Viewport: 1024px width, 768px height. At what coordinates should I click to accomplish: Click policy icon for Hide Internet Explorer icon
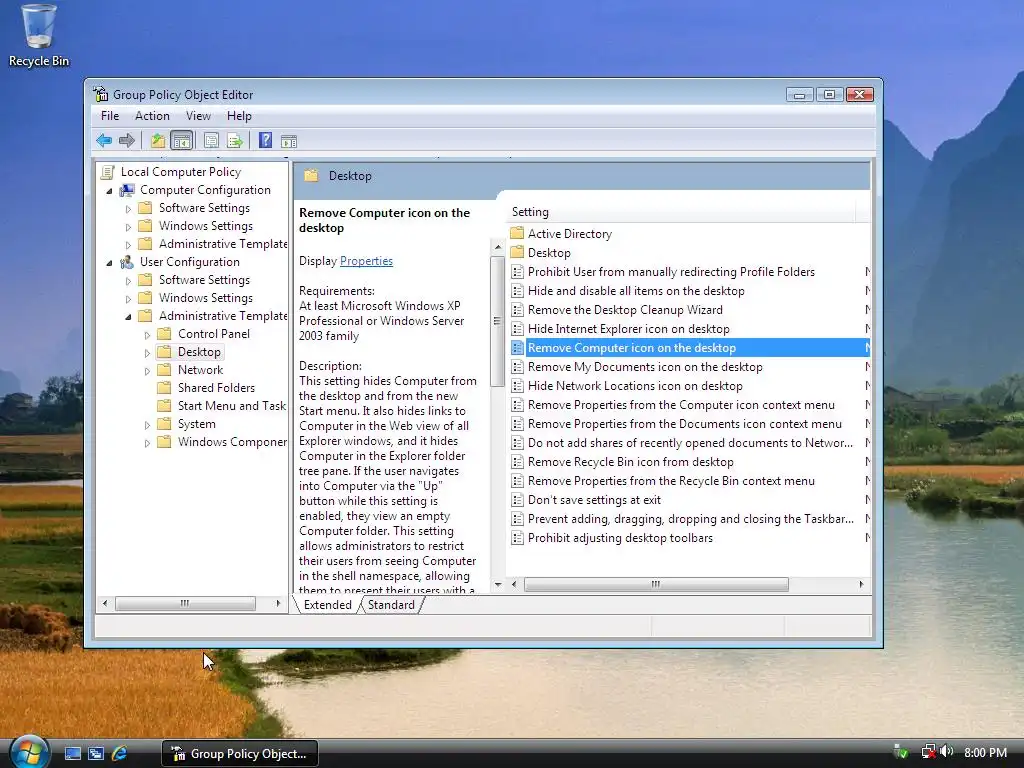(517, 328)
